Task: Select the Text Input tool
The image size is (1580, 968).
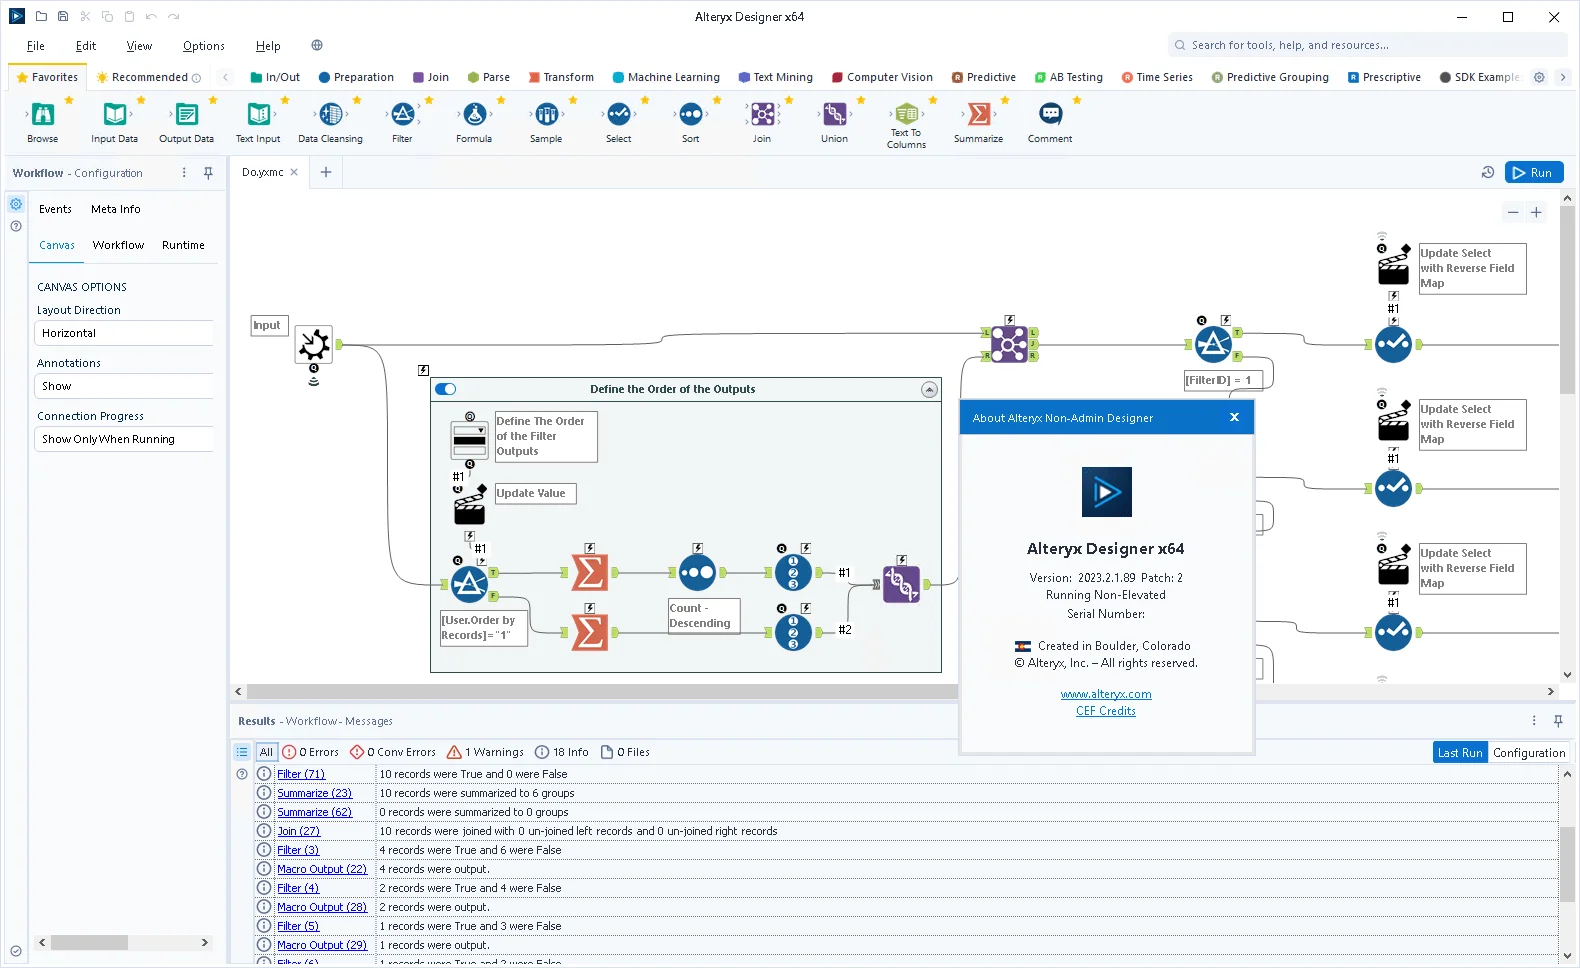Action: coord(258,114)
